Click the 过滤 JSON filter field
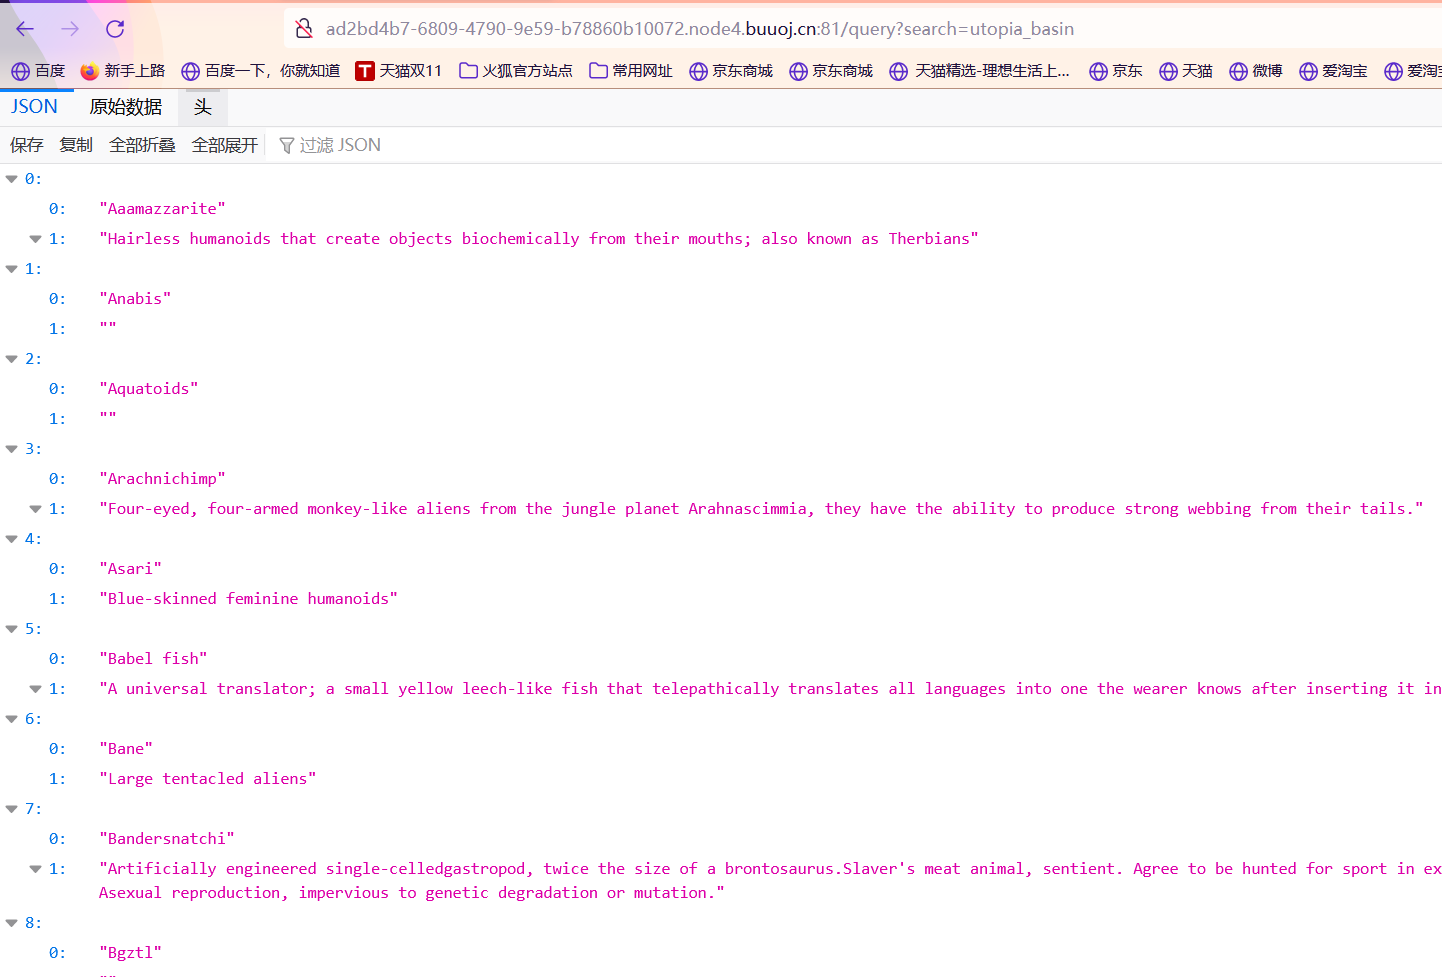The image size is (1442, 977). coord(340,145)
